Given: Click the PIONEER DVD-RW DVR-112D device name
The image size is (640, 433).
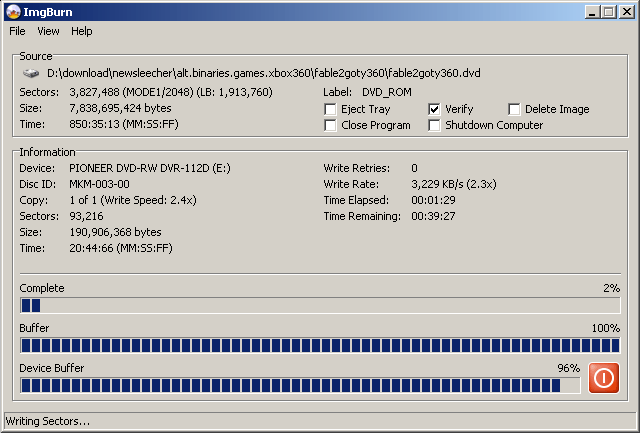Looking at the screenshot, I should point(150,168).
